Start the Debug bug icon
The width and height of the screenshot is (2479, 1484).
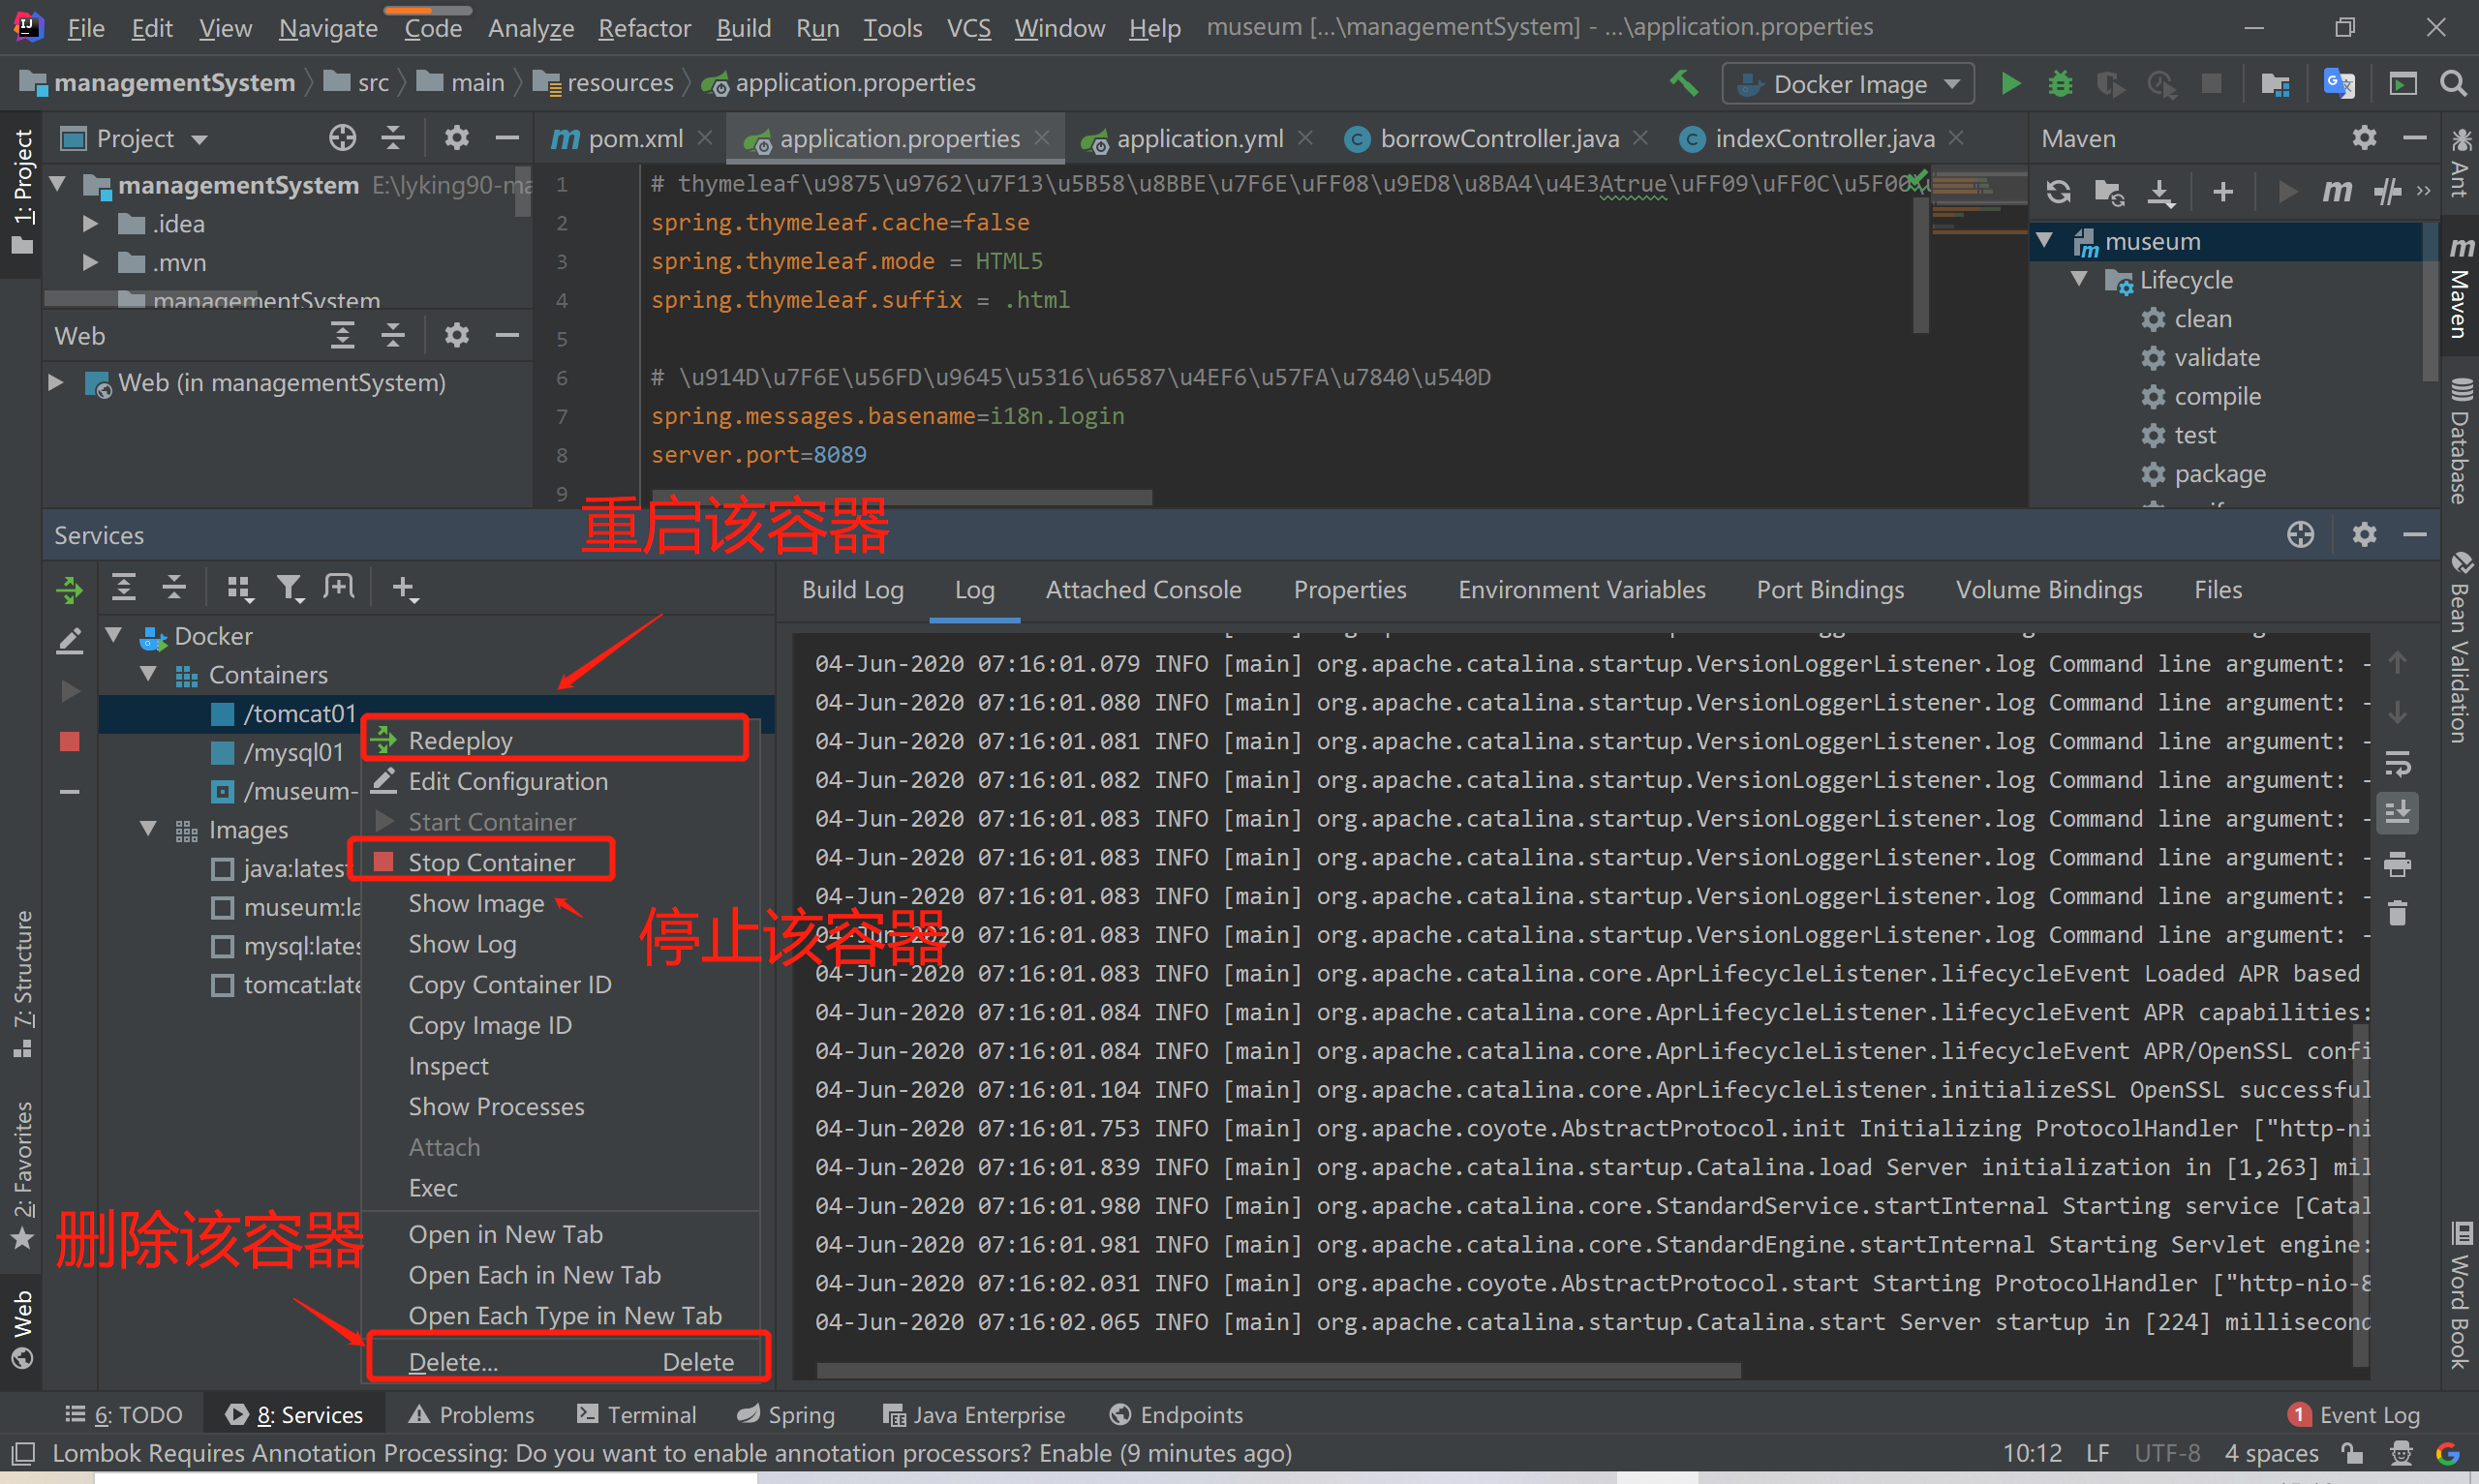click(2060, 83)
